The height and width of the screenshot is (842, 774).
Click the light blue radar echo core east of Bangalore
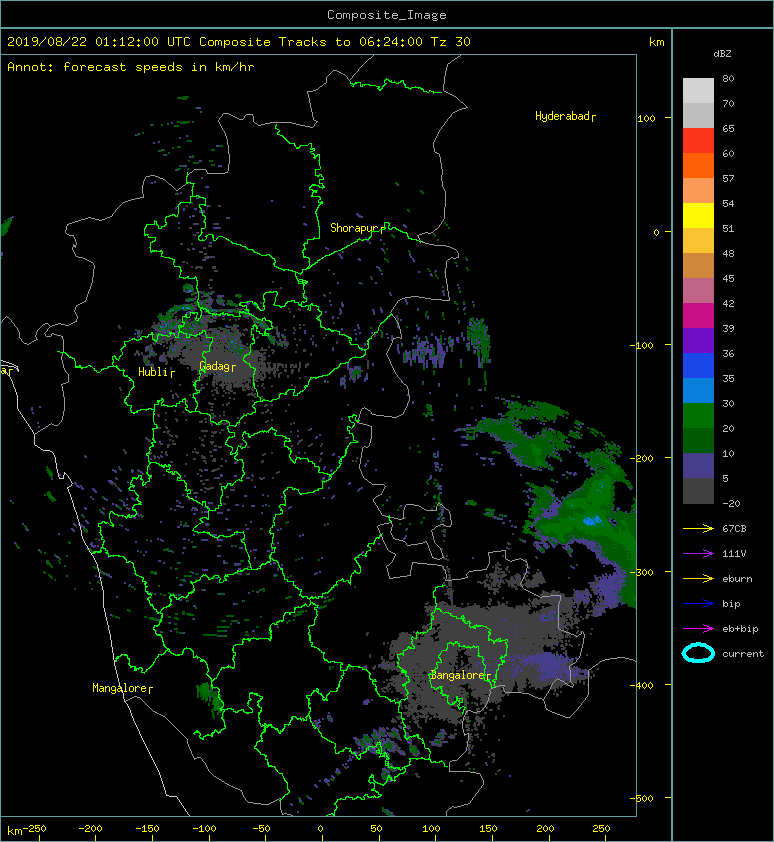(x=592, y=521)
